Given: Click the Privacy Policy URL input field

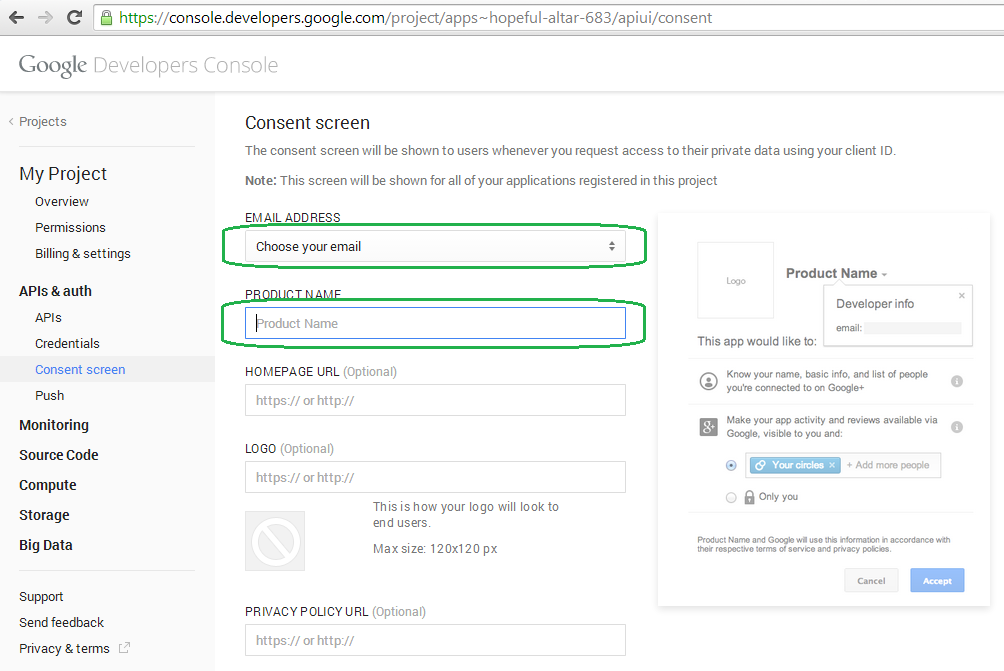Looking at the screenshot, I should click(x=435, y=640).
